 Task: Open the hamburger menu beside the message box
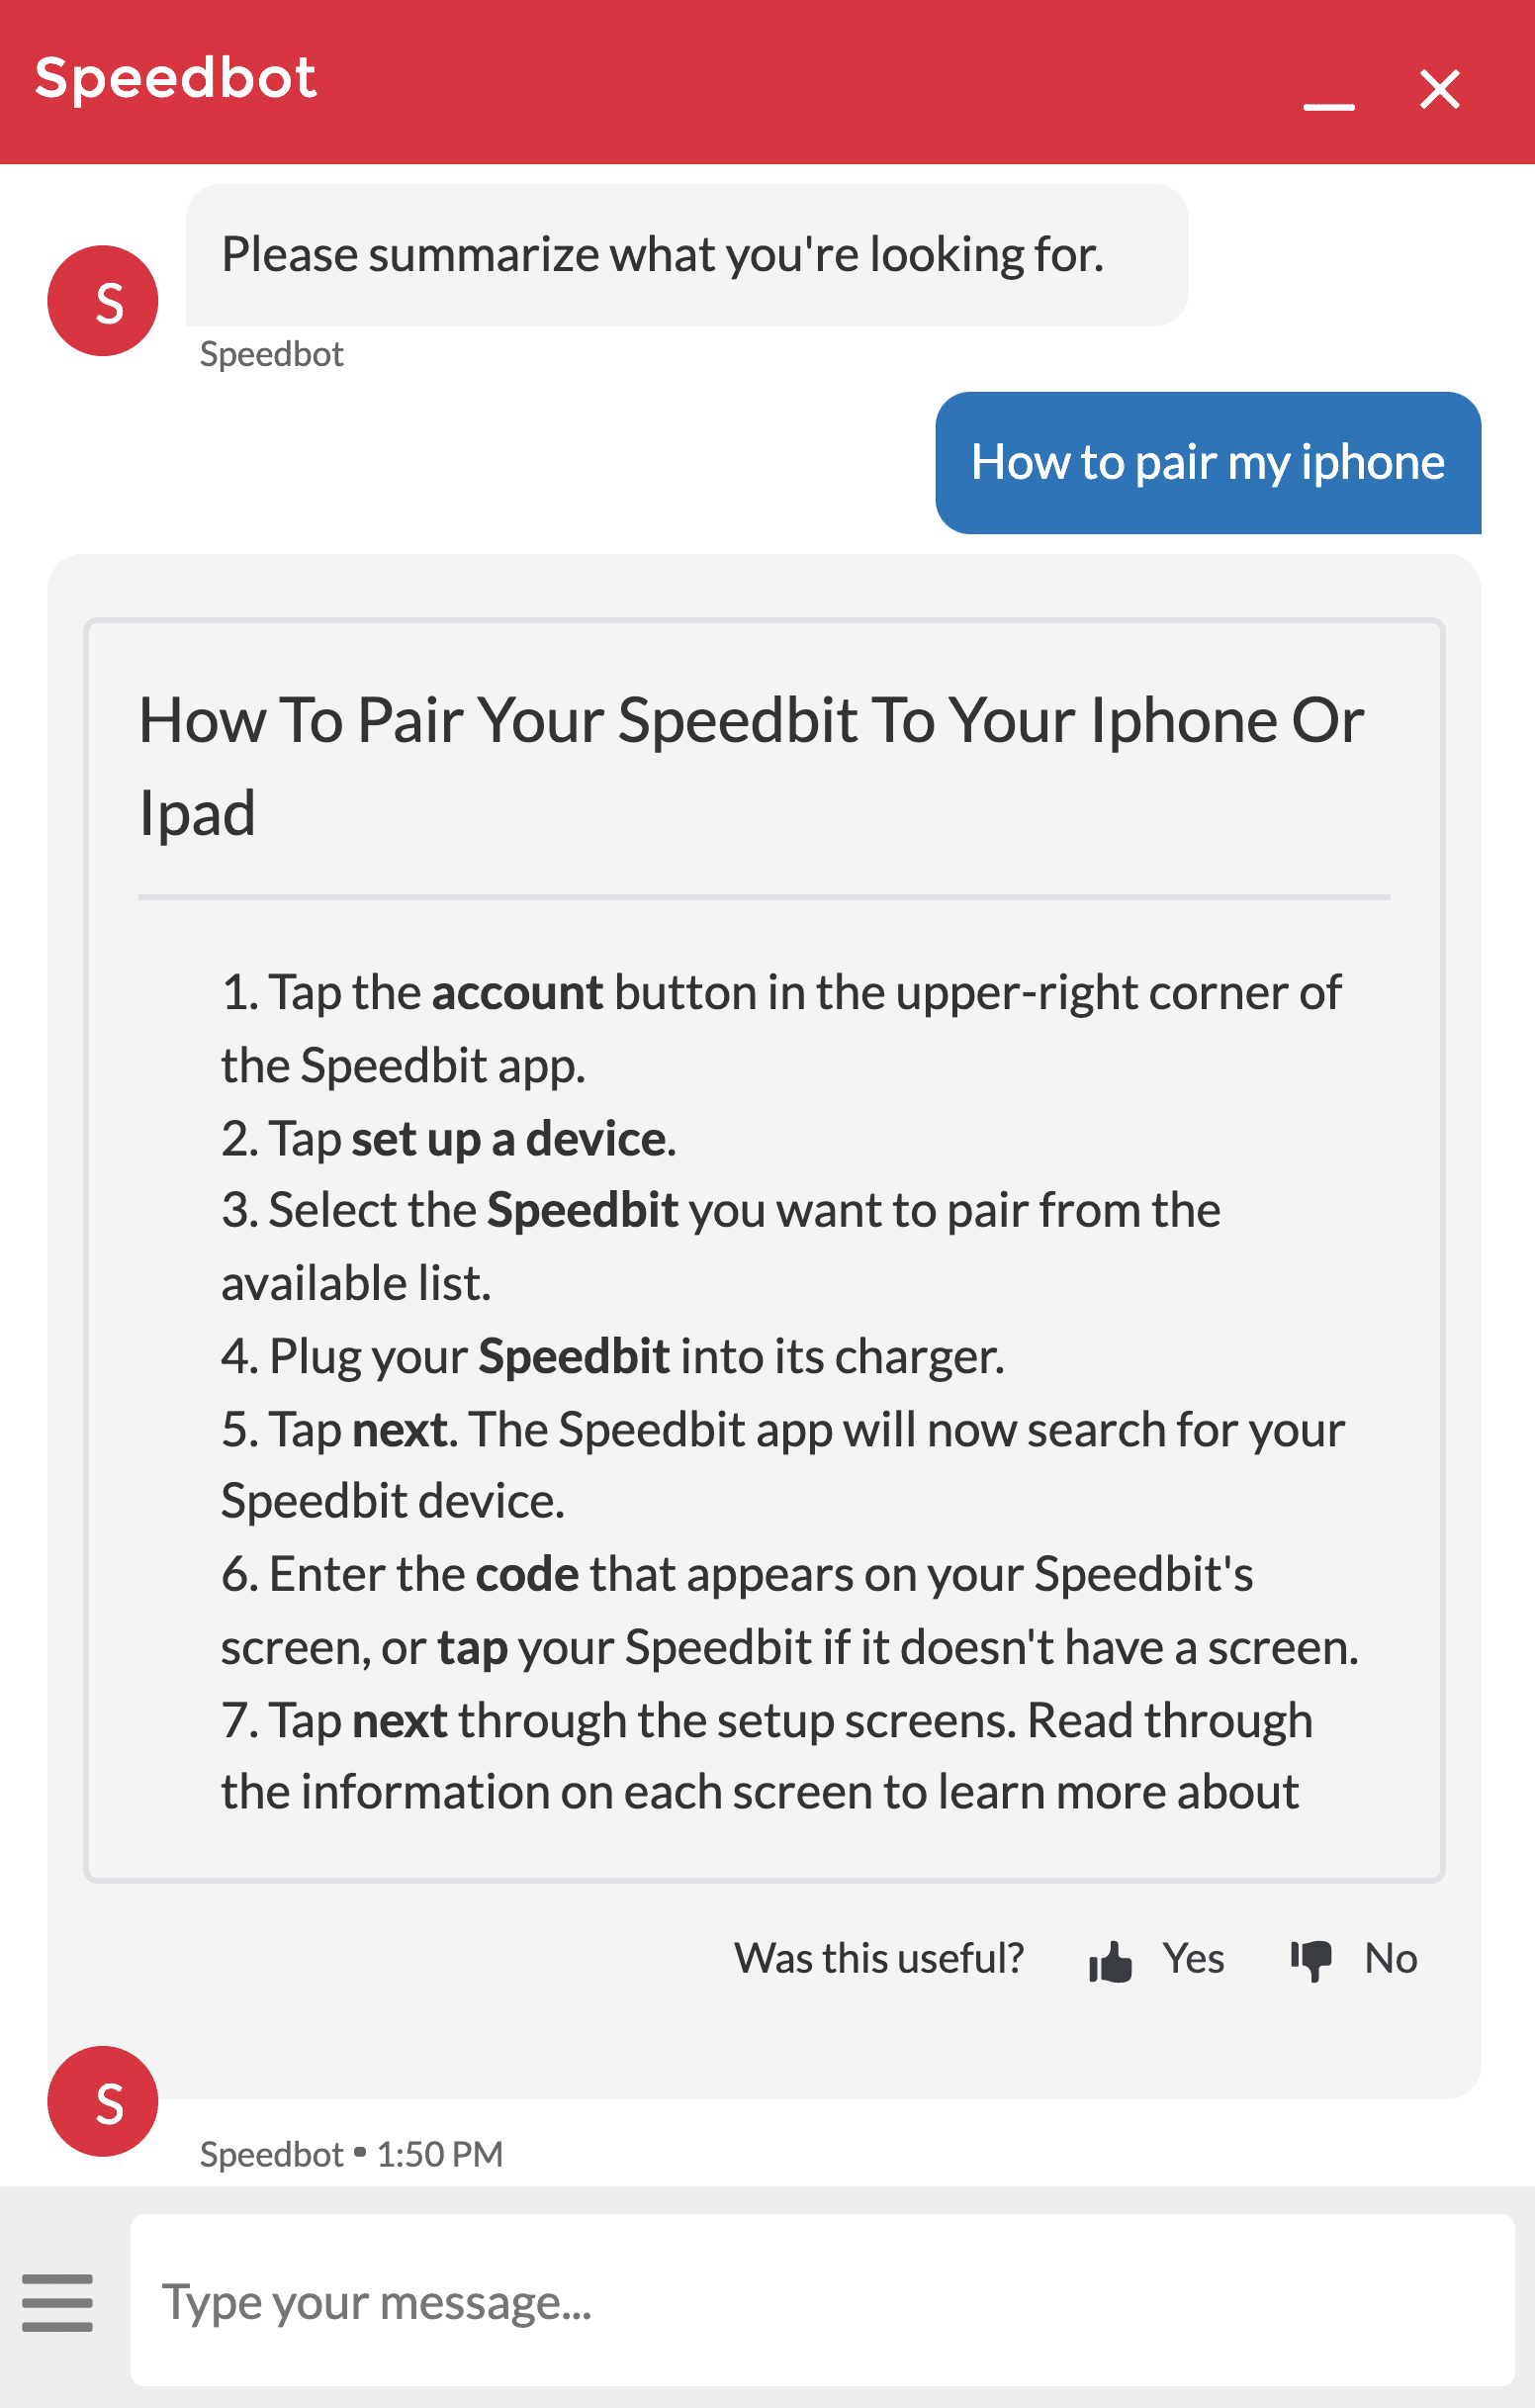click(59, 2303)
